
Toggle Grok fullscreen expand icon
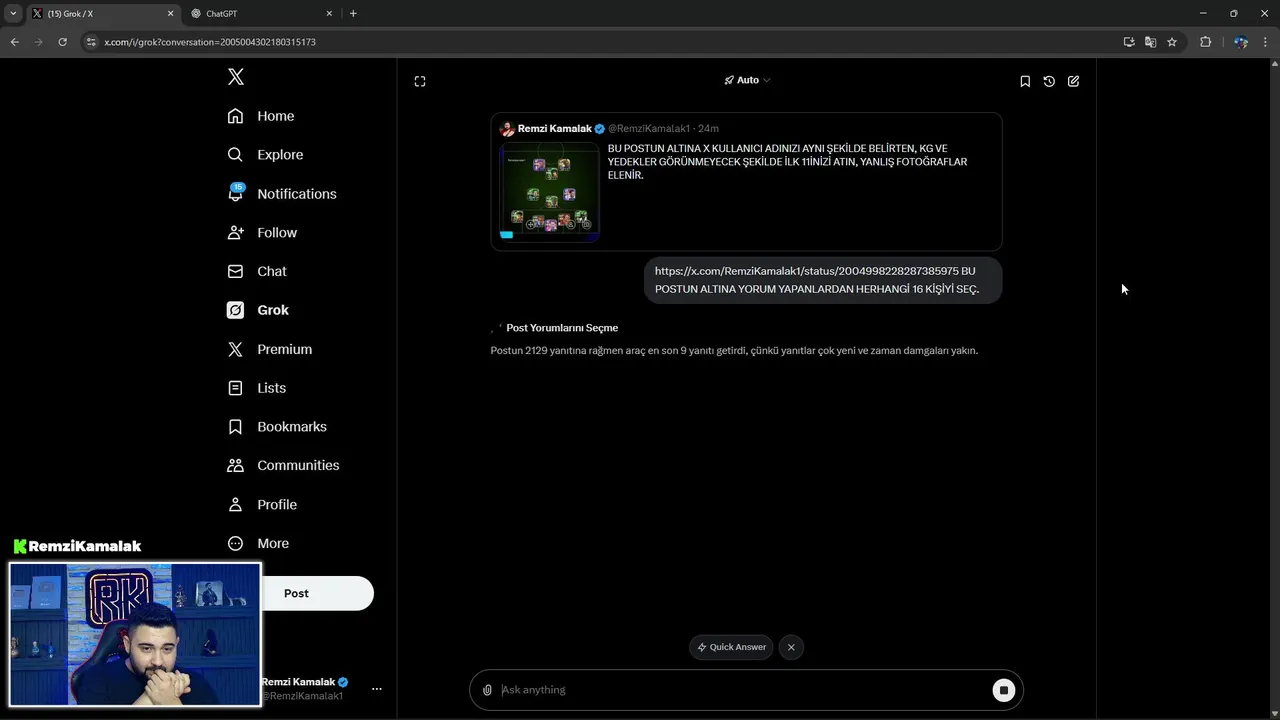[420, 81]
